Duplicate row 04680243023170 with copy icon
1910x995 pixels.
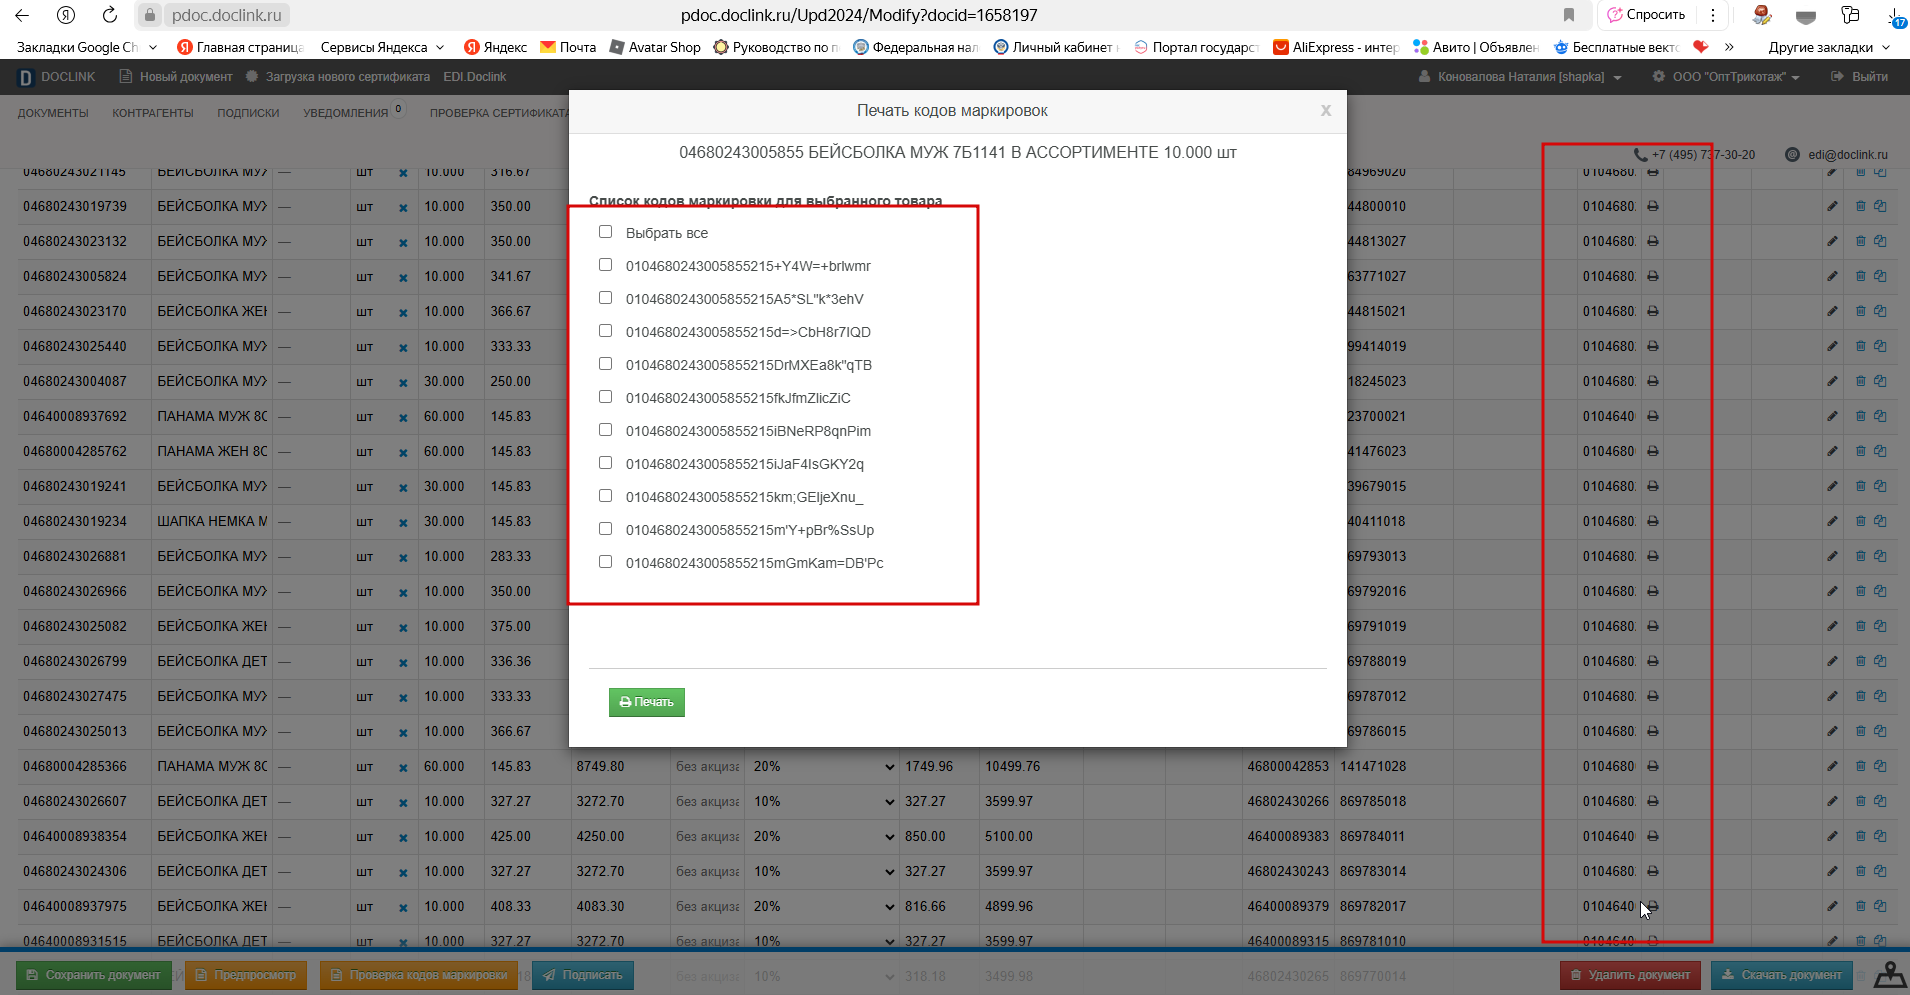point(1880,311)
